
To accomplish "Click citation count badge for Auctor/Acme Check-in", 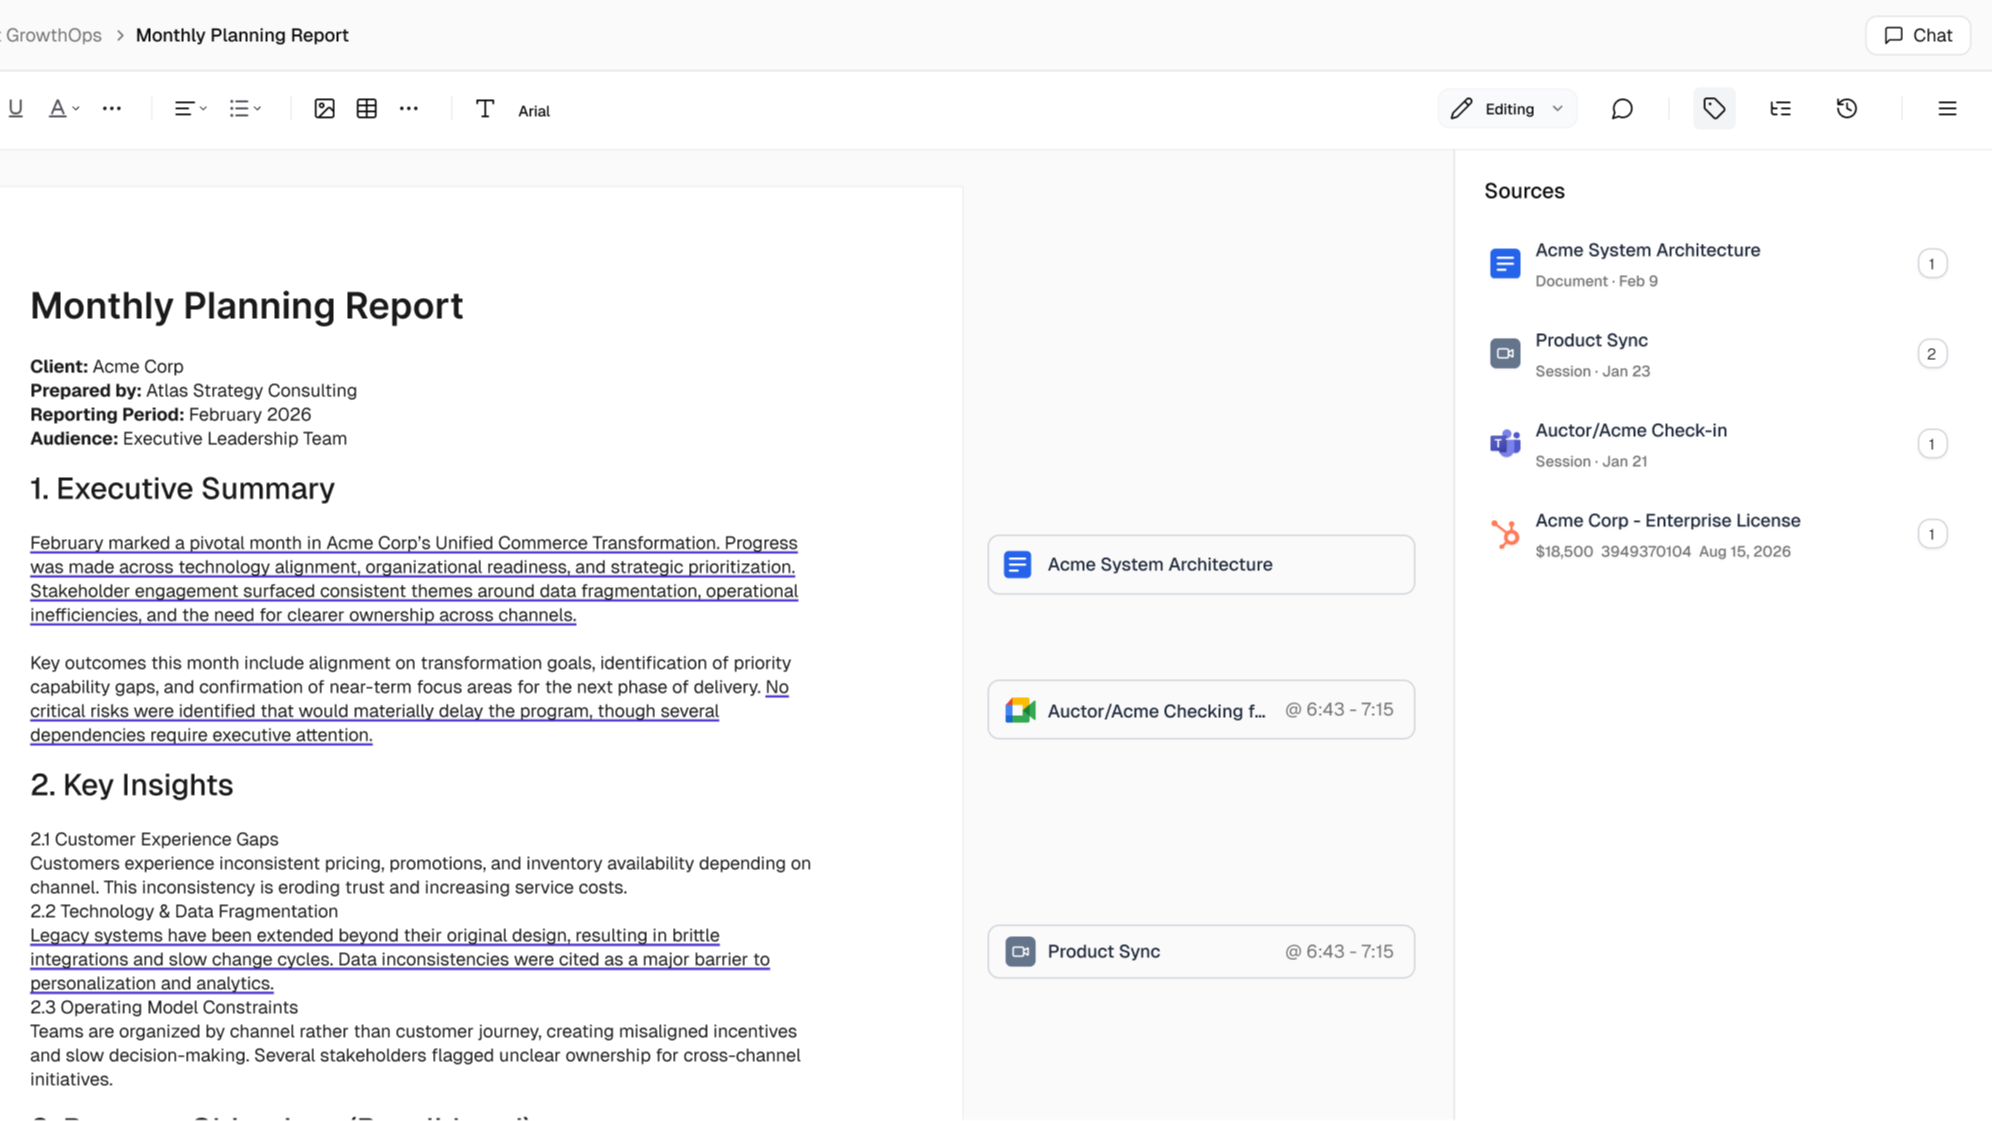I will 1932,444.
